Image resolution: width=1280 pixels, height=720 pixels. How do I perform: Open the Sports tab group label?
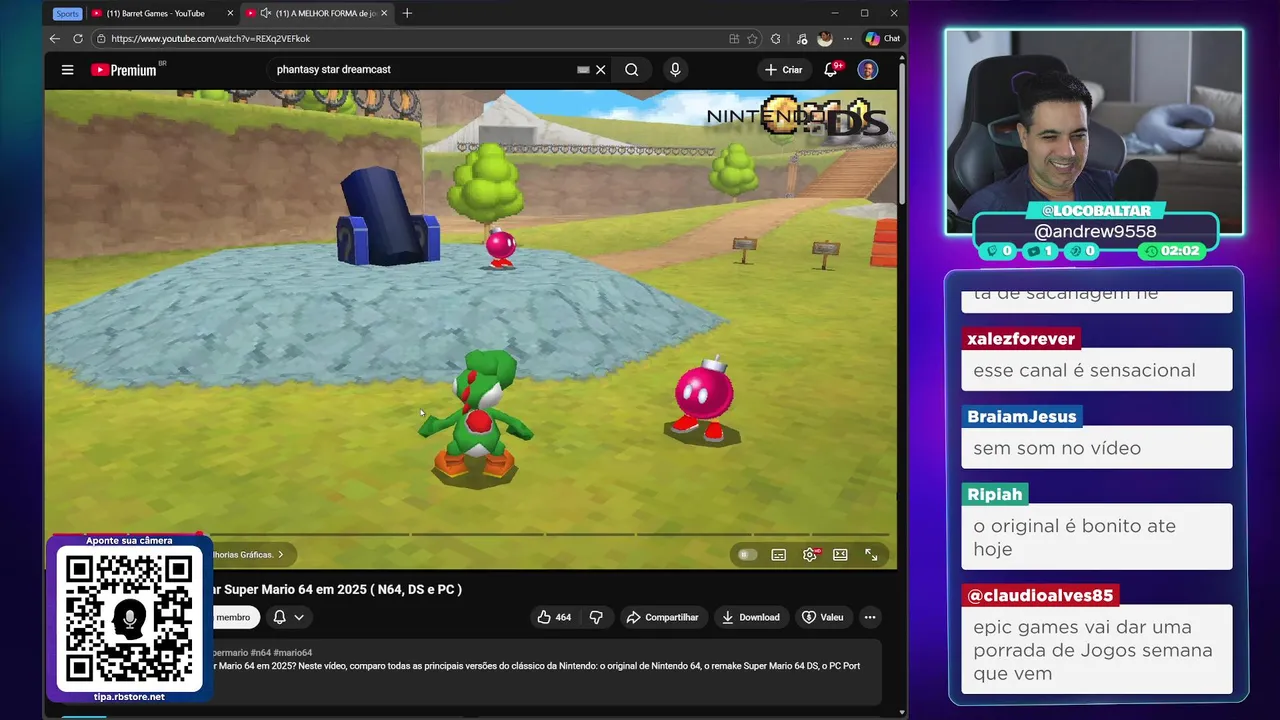(67, 13)
